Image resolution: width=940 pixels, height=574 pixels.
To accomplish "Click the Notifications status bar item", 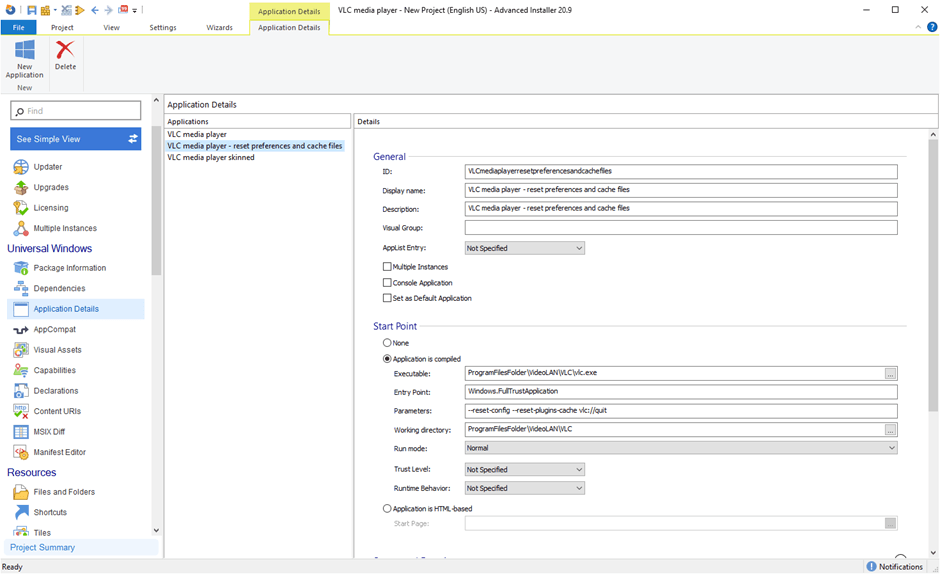I will click(894, 566).
